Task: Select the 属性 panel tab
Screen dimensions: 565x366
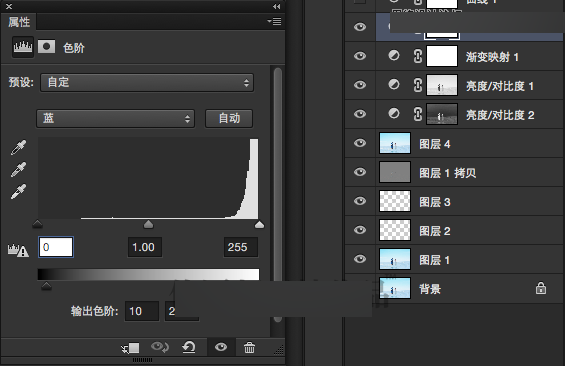Action: point(19,22)
